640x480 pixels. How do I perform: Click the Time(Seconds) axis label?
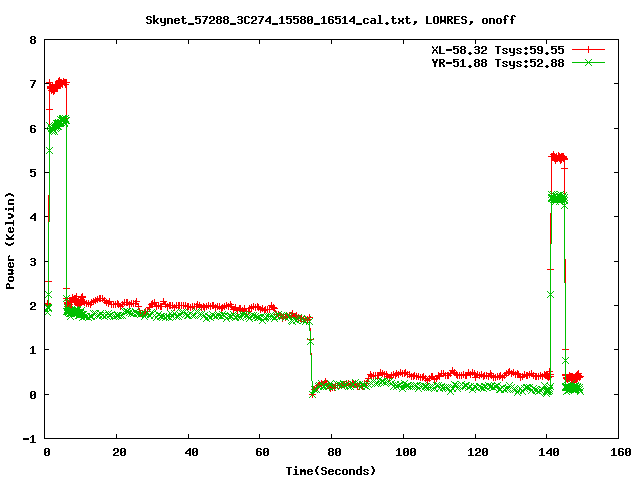tap(330, 471)
